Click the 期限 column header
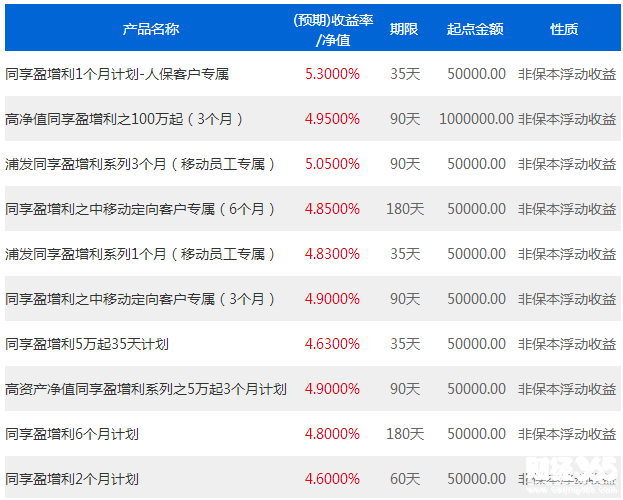Screen dimensions: 623x500 click(x=404, y=29)
